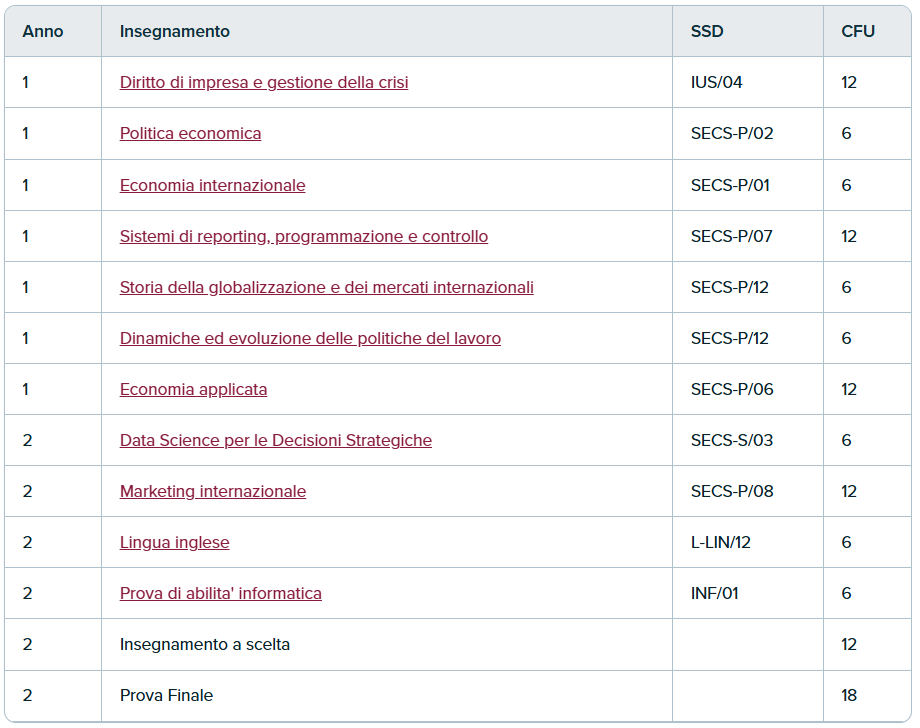Go to Economia internazionale course page

pos(212,185)
